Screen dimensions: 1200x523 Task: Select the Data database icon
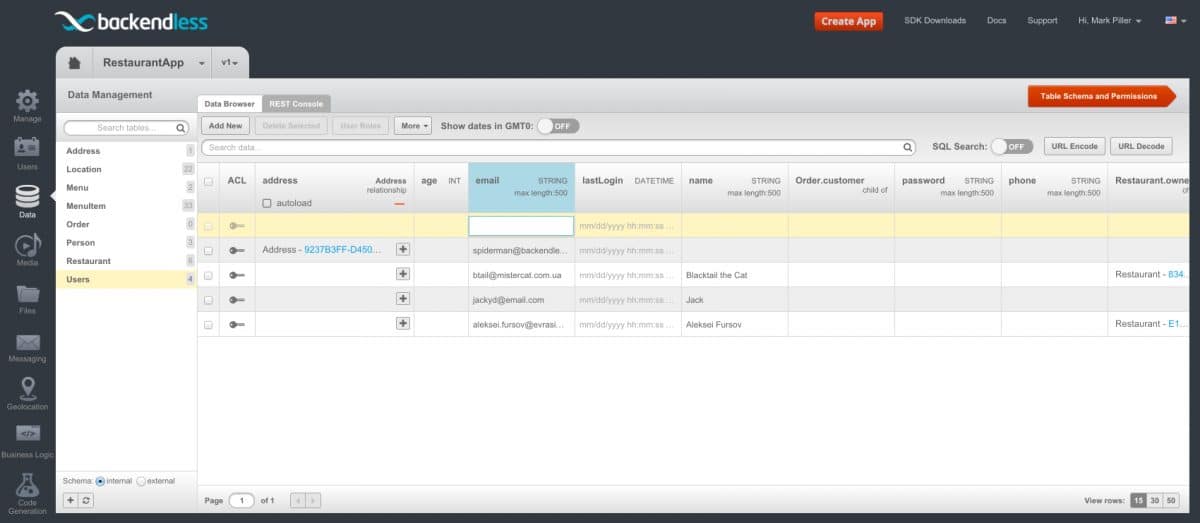[27, 195]
